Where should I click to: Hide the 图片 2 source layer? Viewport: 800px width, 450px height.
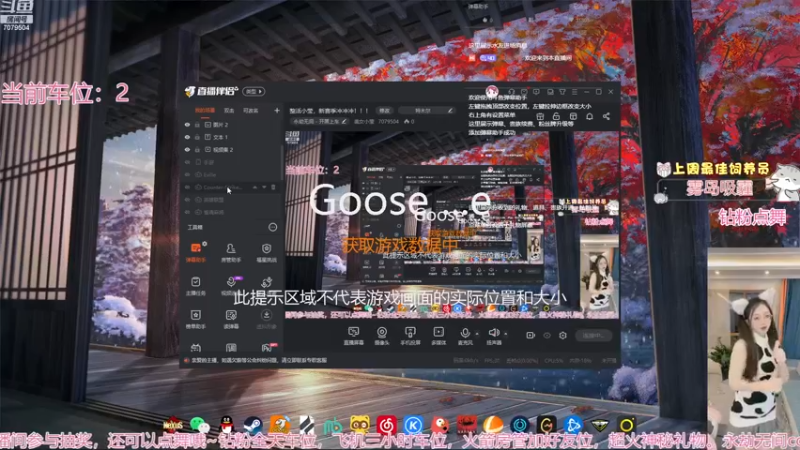[187, 124]
